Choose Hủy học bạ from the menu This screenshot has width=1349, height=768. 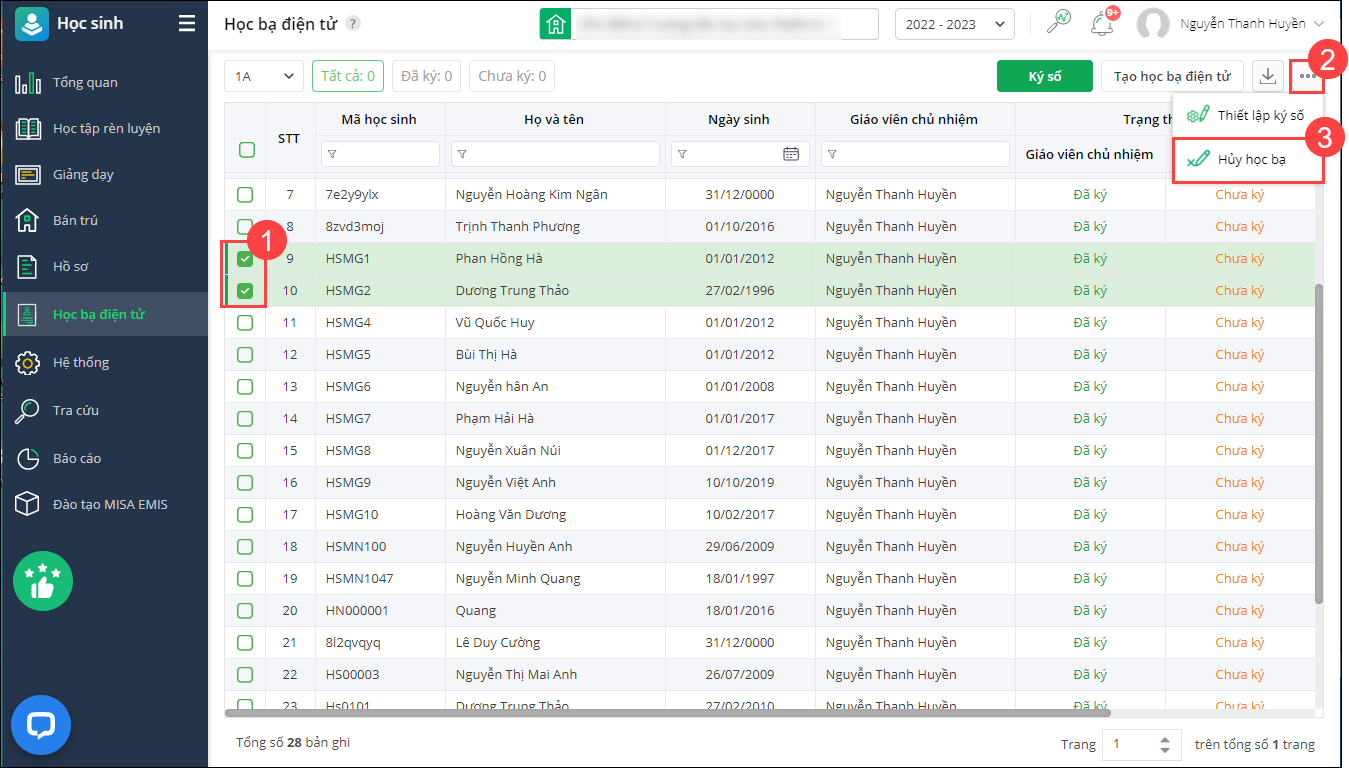point(1248,160)
